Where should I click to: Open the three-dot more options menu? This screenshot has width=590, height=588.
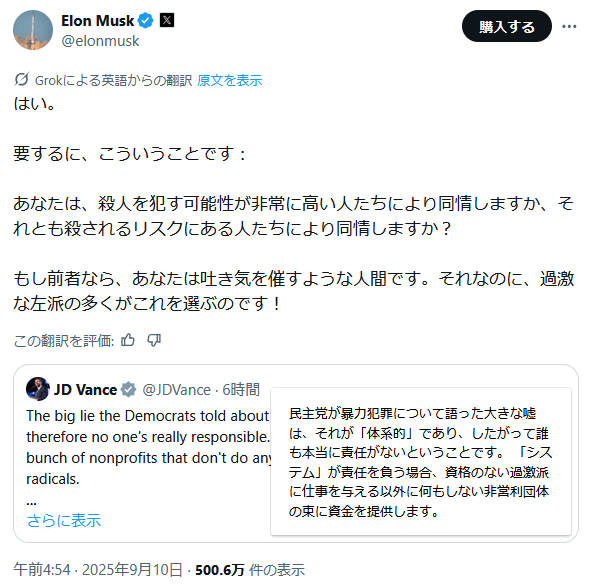click(x=569, y=26)
